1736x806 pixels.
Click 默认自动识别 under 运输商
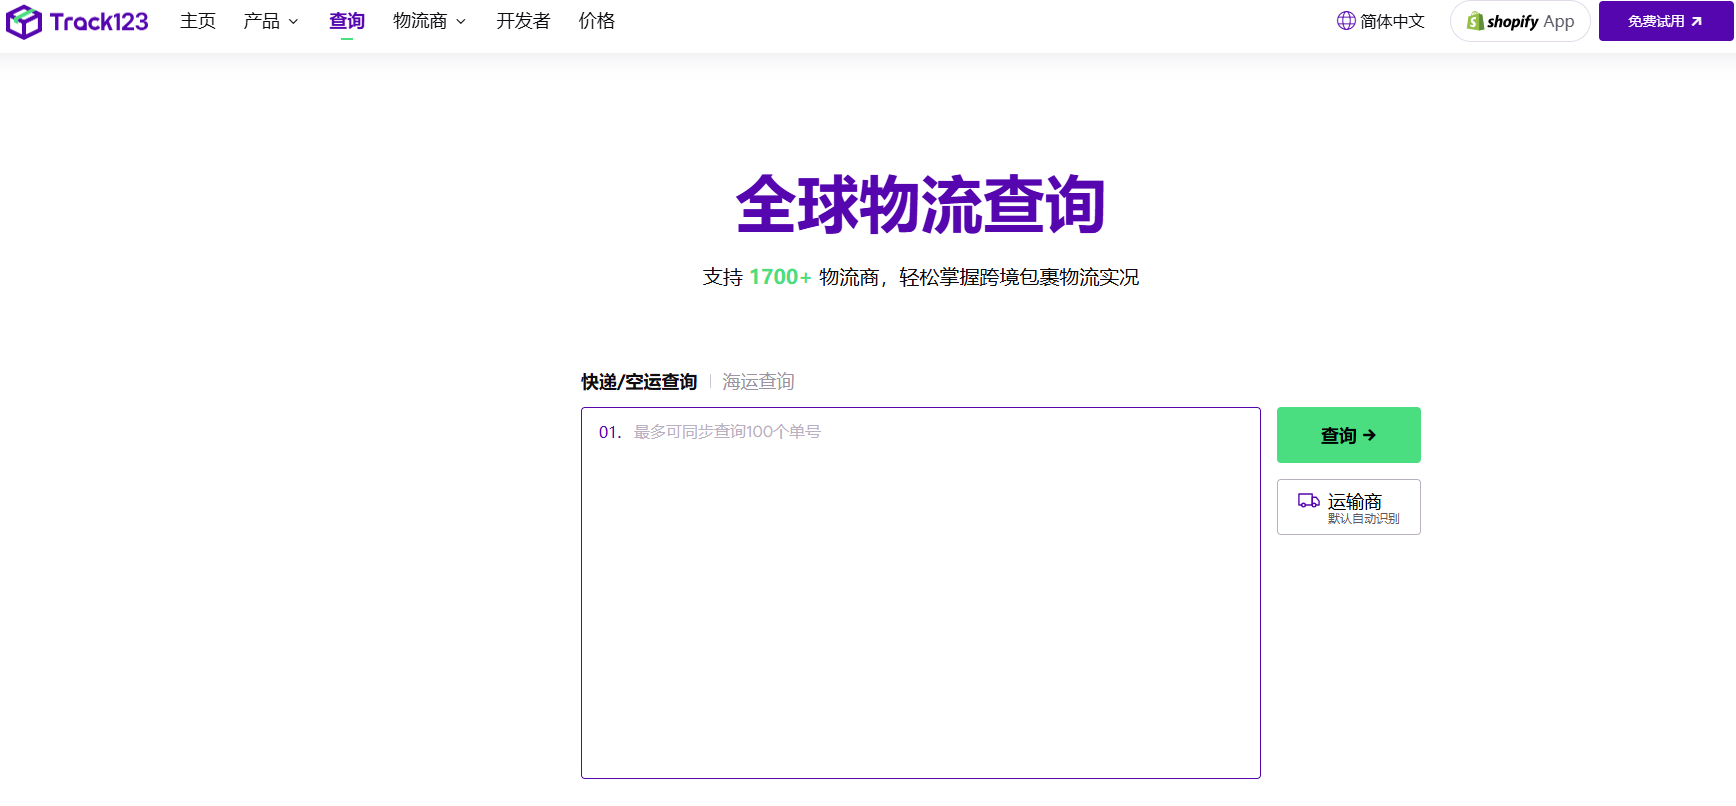1363,519
